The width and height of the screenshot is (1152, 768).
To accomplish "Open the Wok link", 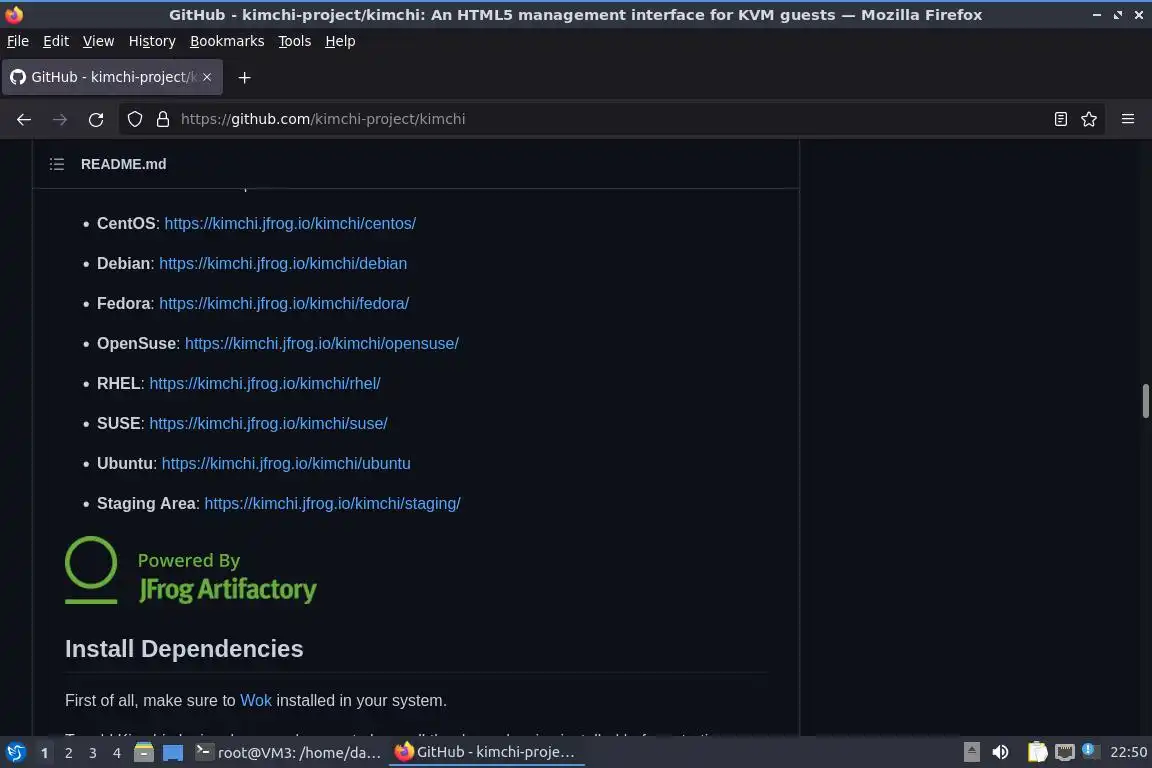I will pos(256,700).
